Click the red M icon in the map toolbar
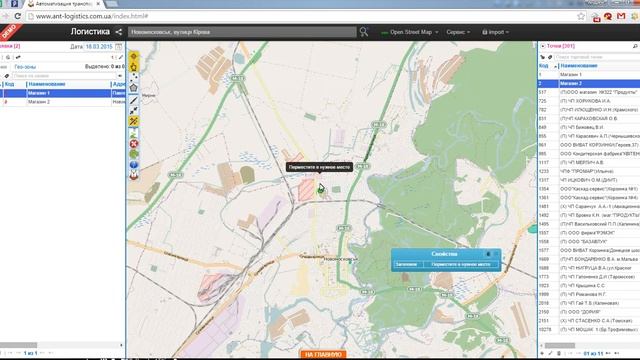The image size is (640, 360). coord(134,175)
